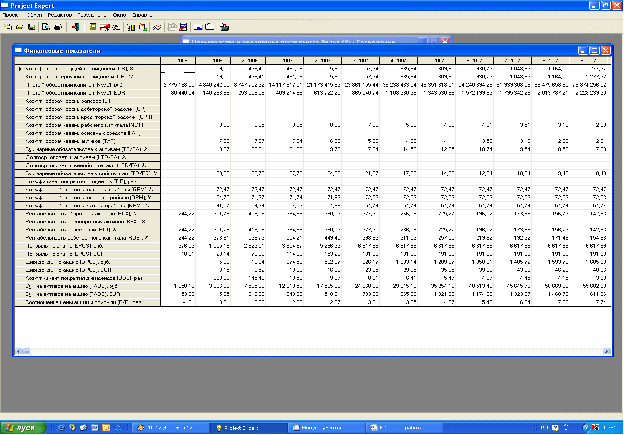Switch to the Project Expert taskbar button

pos(248,428)
